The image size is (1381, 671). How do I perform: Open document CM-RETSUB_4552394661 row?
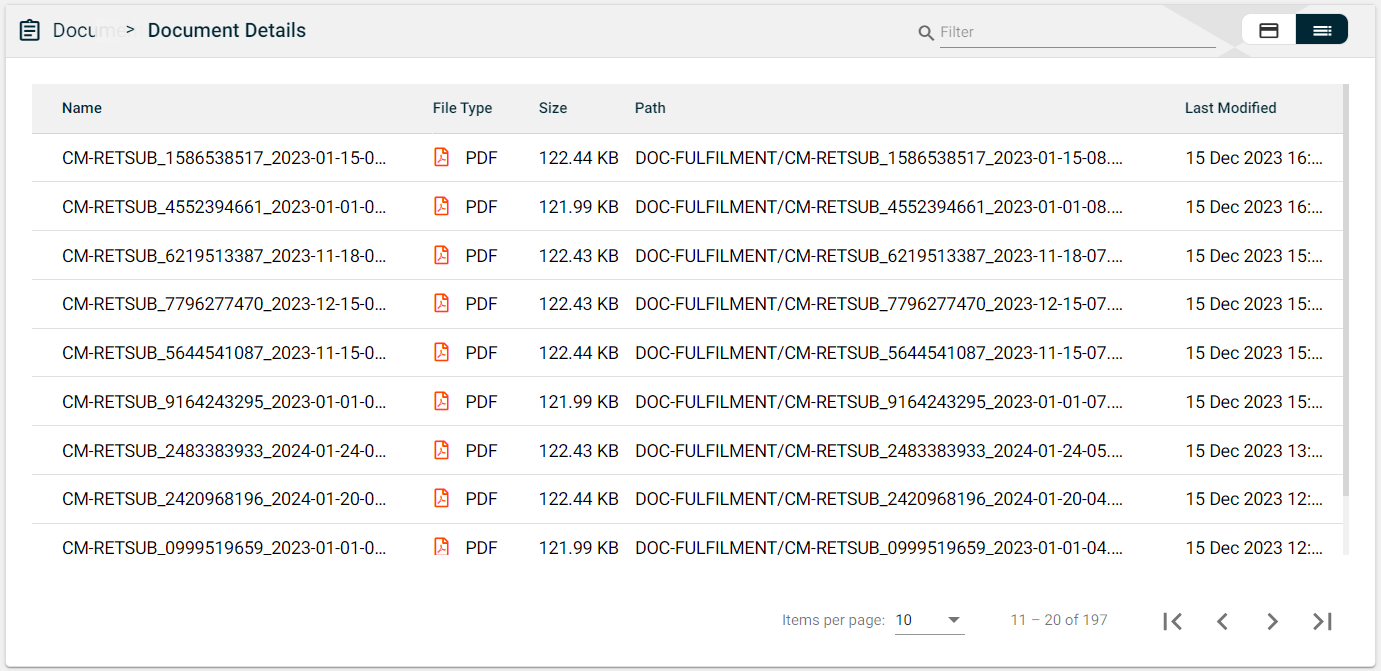click(224, 207)
